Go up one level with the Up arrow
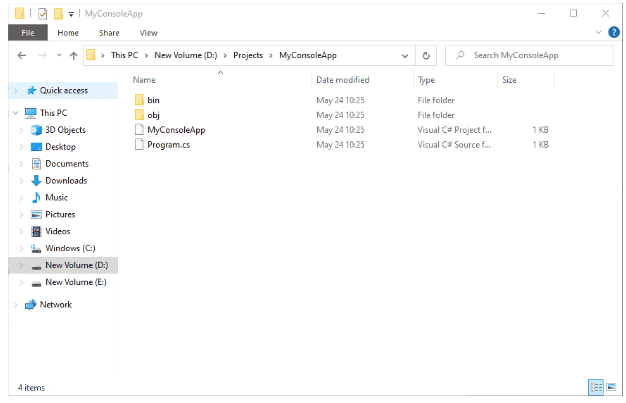 point(73,56)
